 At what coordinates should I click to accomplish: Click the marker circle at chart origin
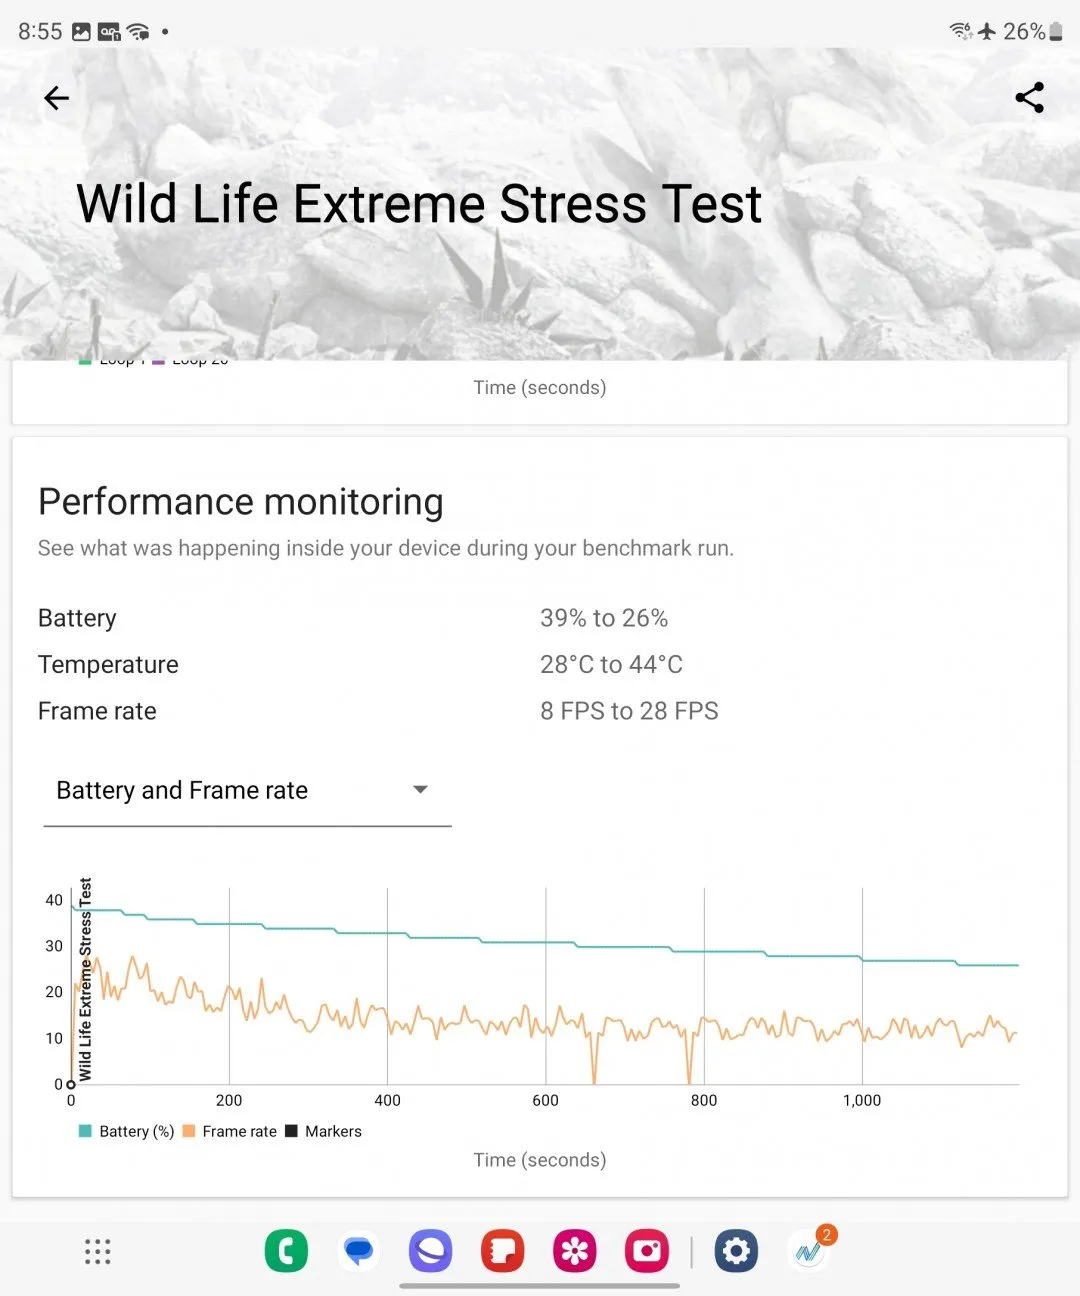click(x=71, y=1084)
